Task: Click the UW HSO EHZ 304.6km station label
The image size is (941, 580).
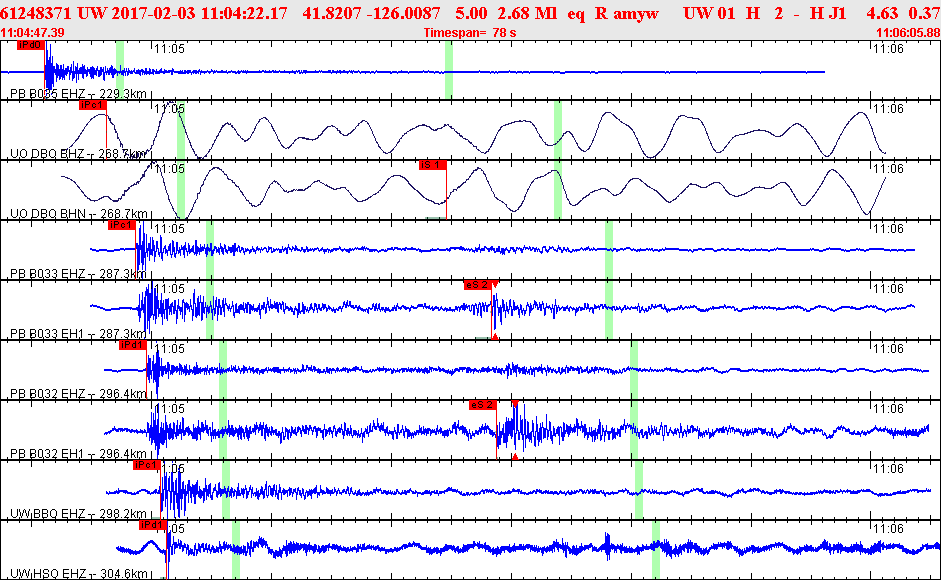Action: point(78,574)
